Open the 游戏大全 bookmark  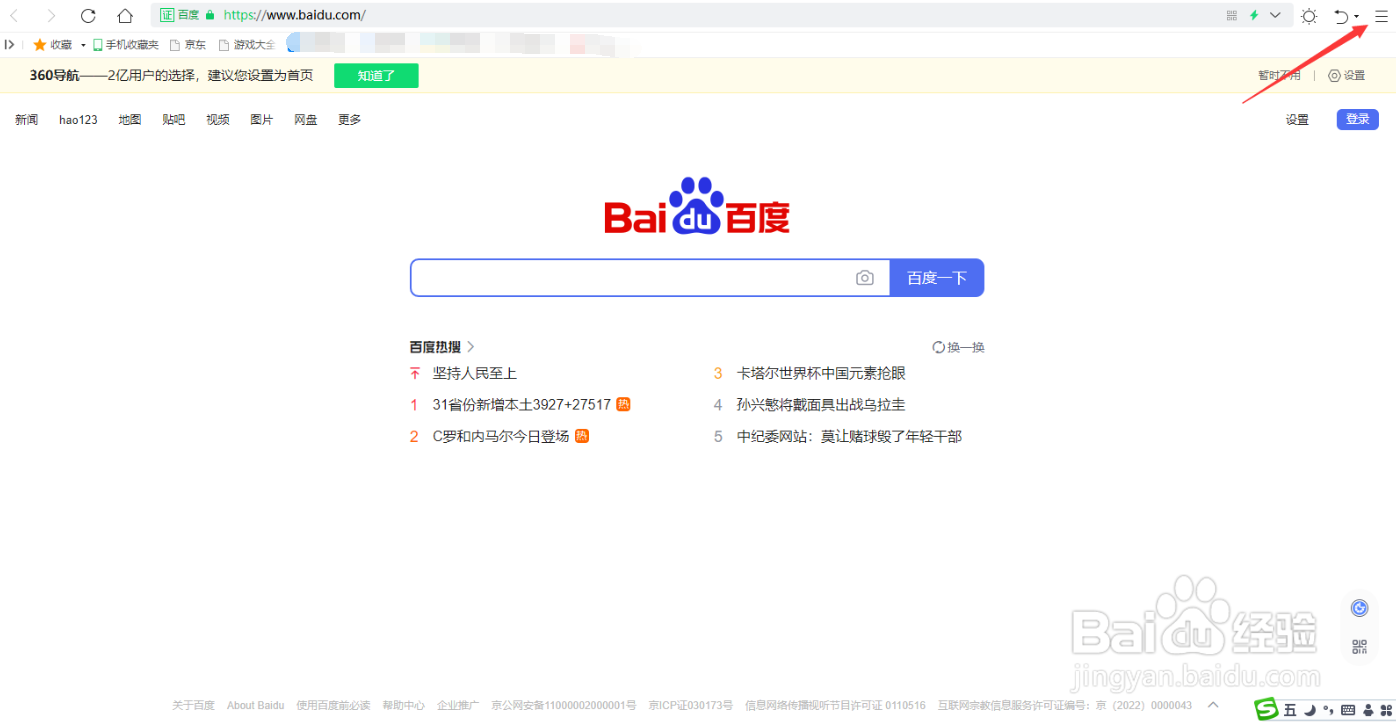[x=247, y=45]
